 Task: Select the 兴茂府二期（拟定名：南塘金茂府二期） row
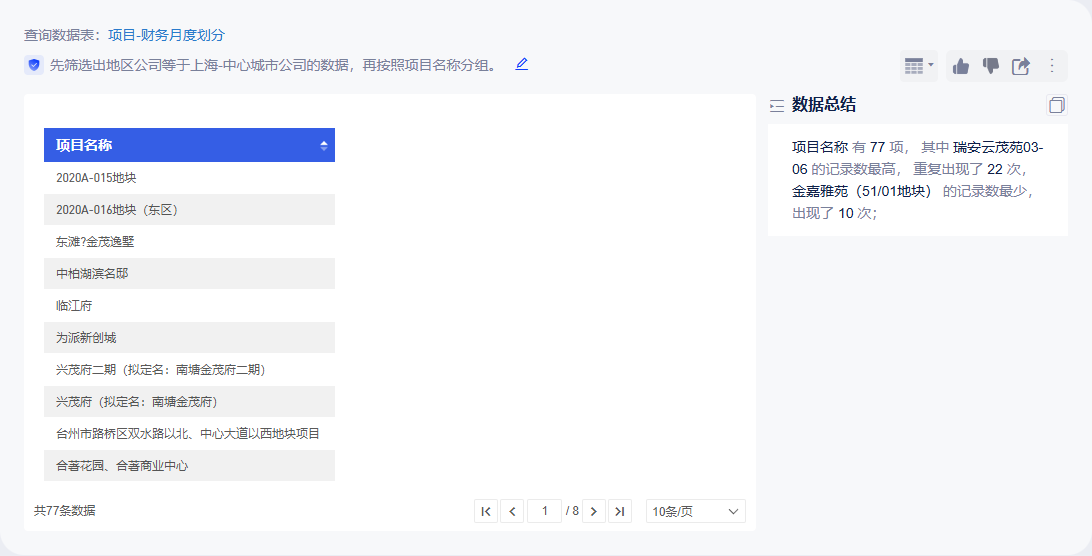(189, 370)
